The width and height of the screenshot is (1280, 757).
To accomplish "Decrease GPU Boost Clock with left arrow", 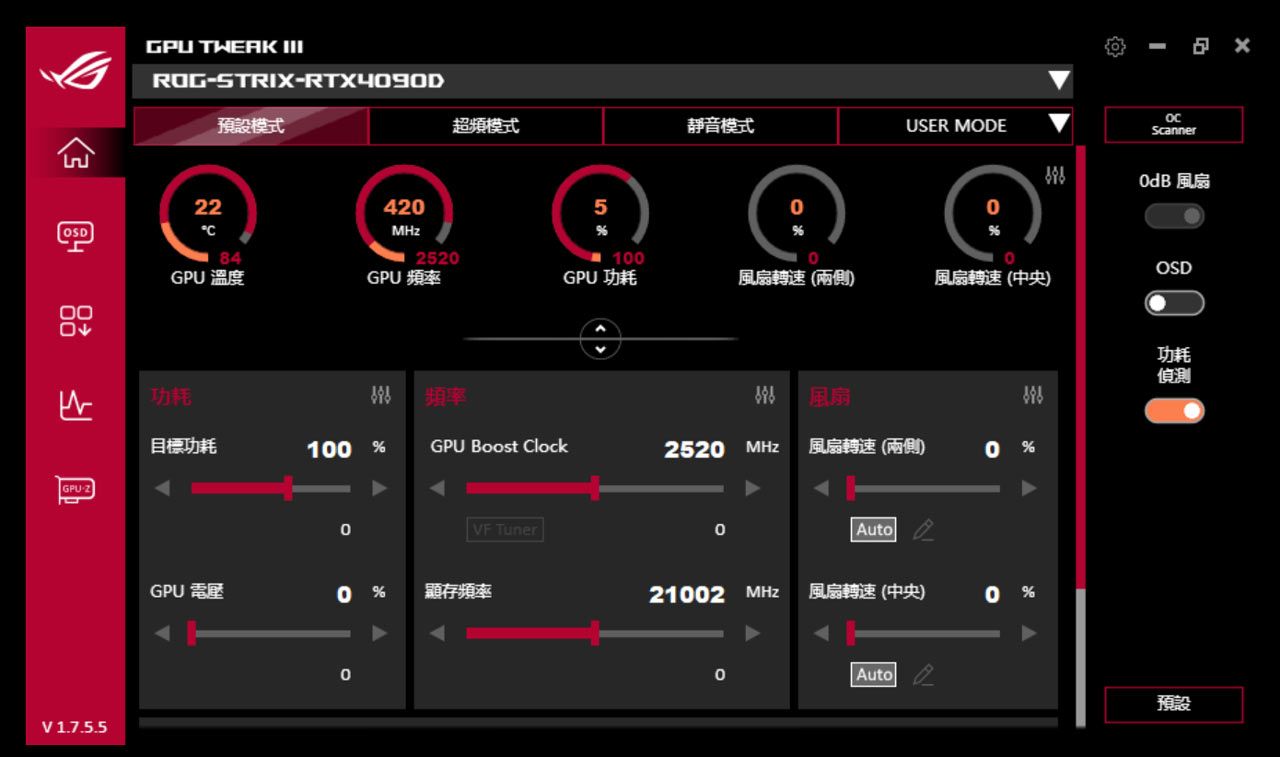I will 437,488.
